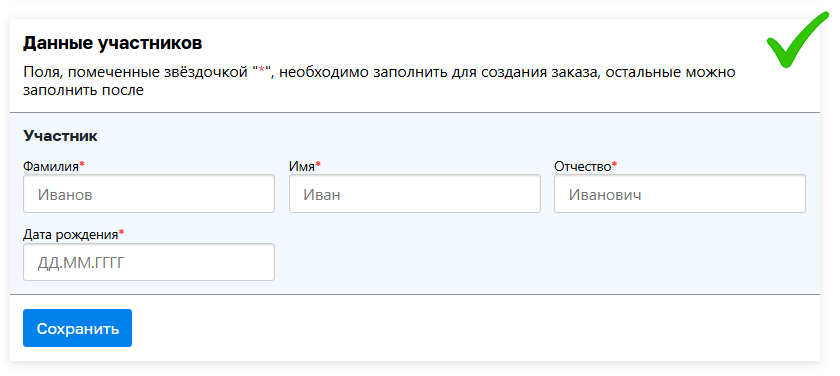The width and height of the screenshot is (840, 376).
Task: Click the Имя field label
Action: 302,166
